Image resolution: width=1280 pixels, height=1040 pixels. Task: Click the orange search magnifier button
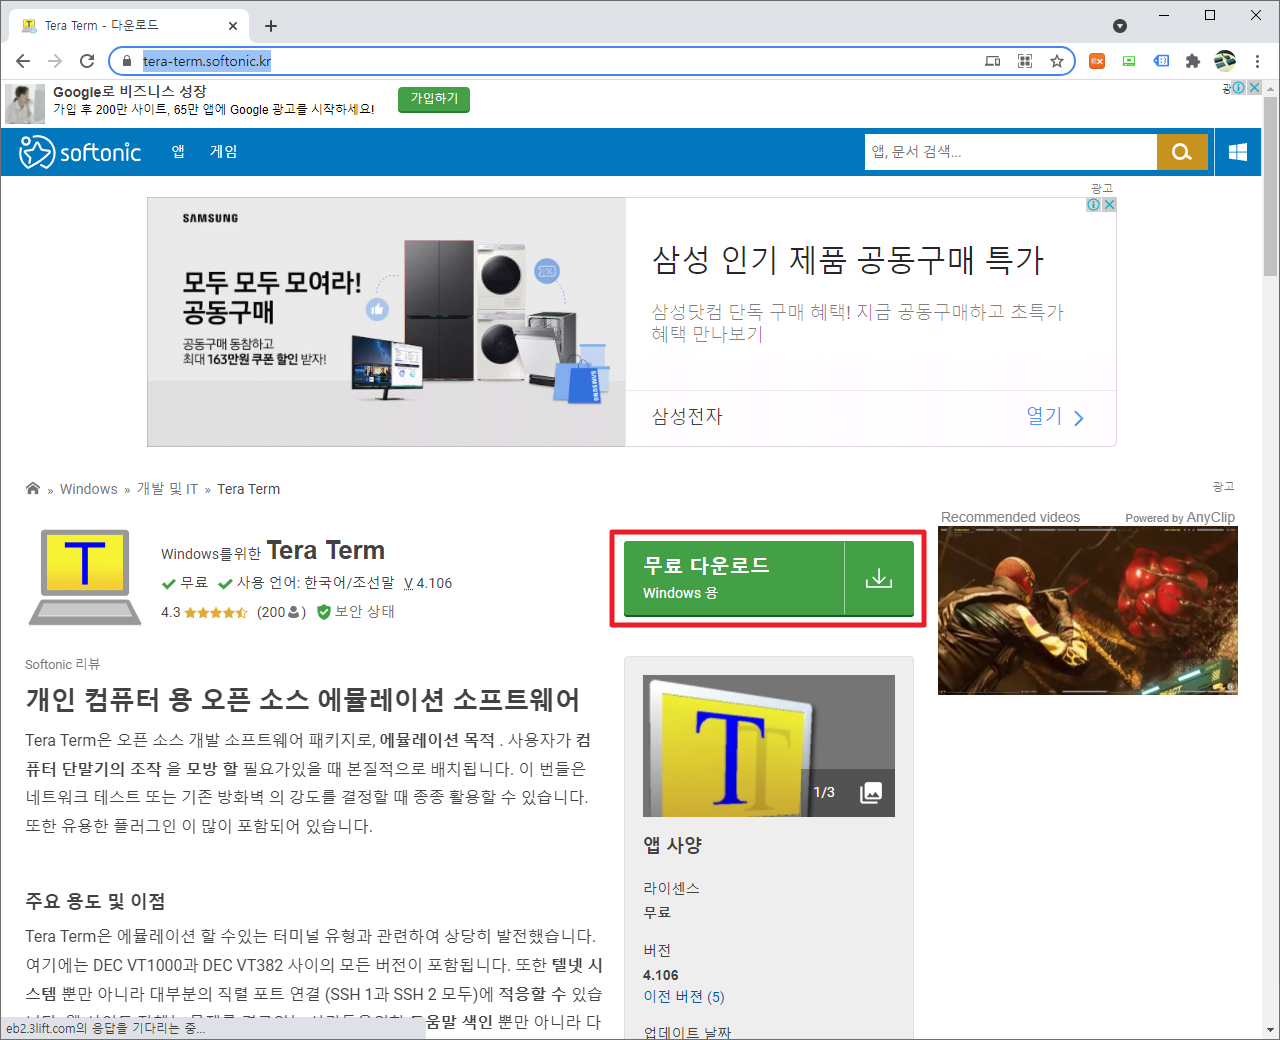[1182, 152]
